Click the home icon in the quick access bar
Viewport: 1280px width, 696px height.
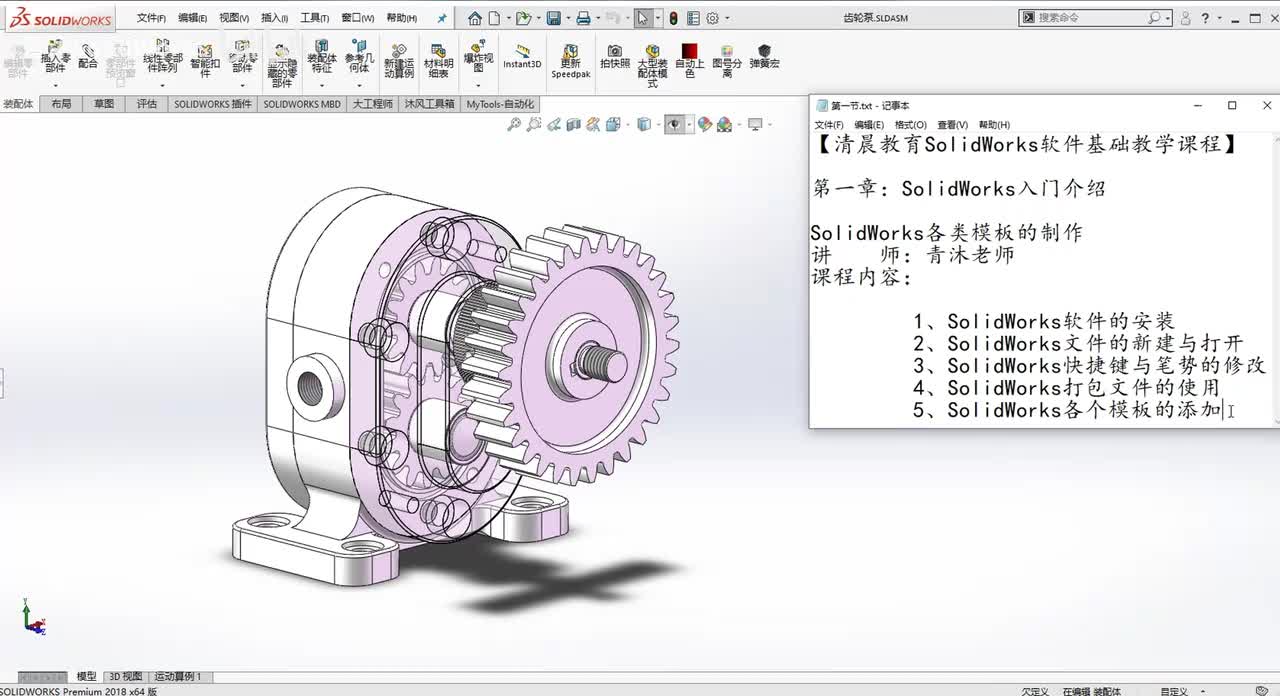pyautogui.click(x=475, y=18)
